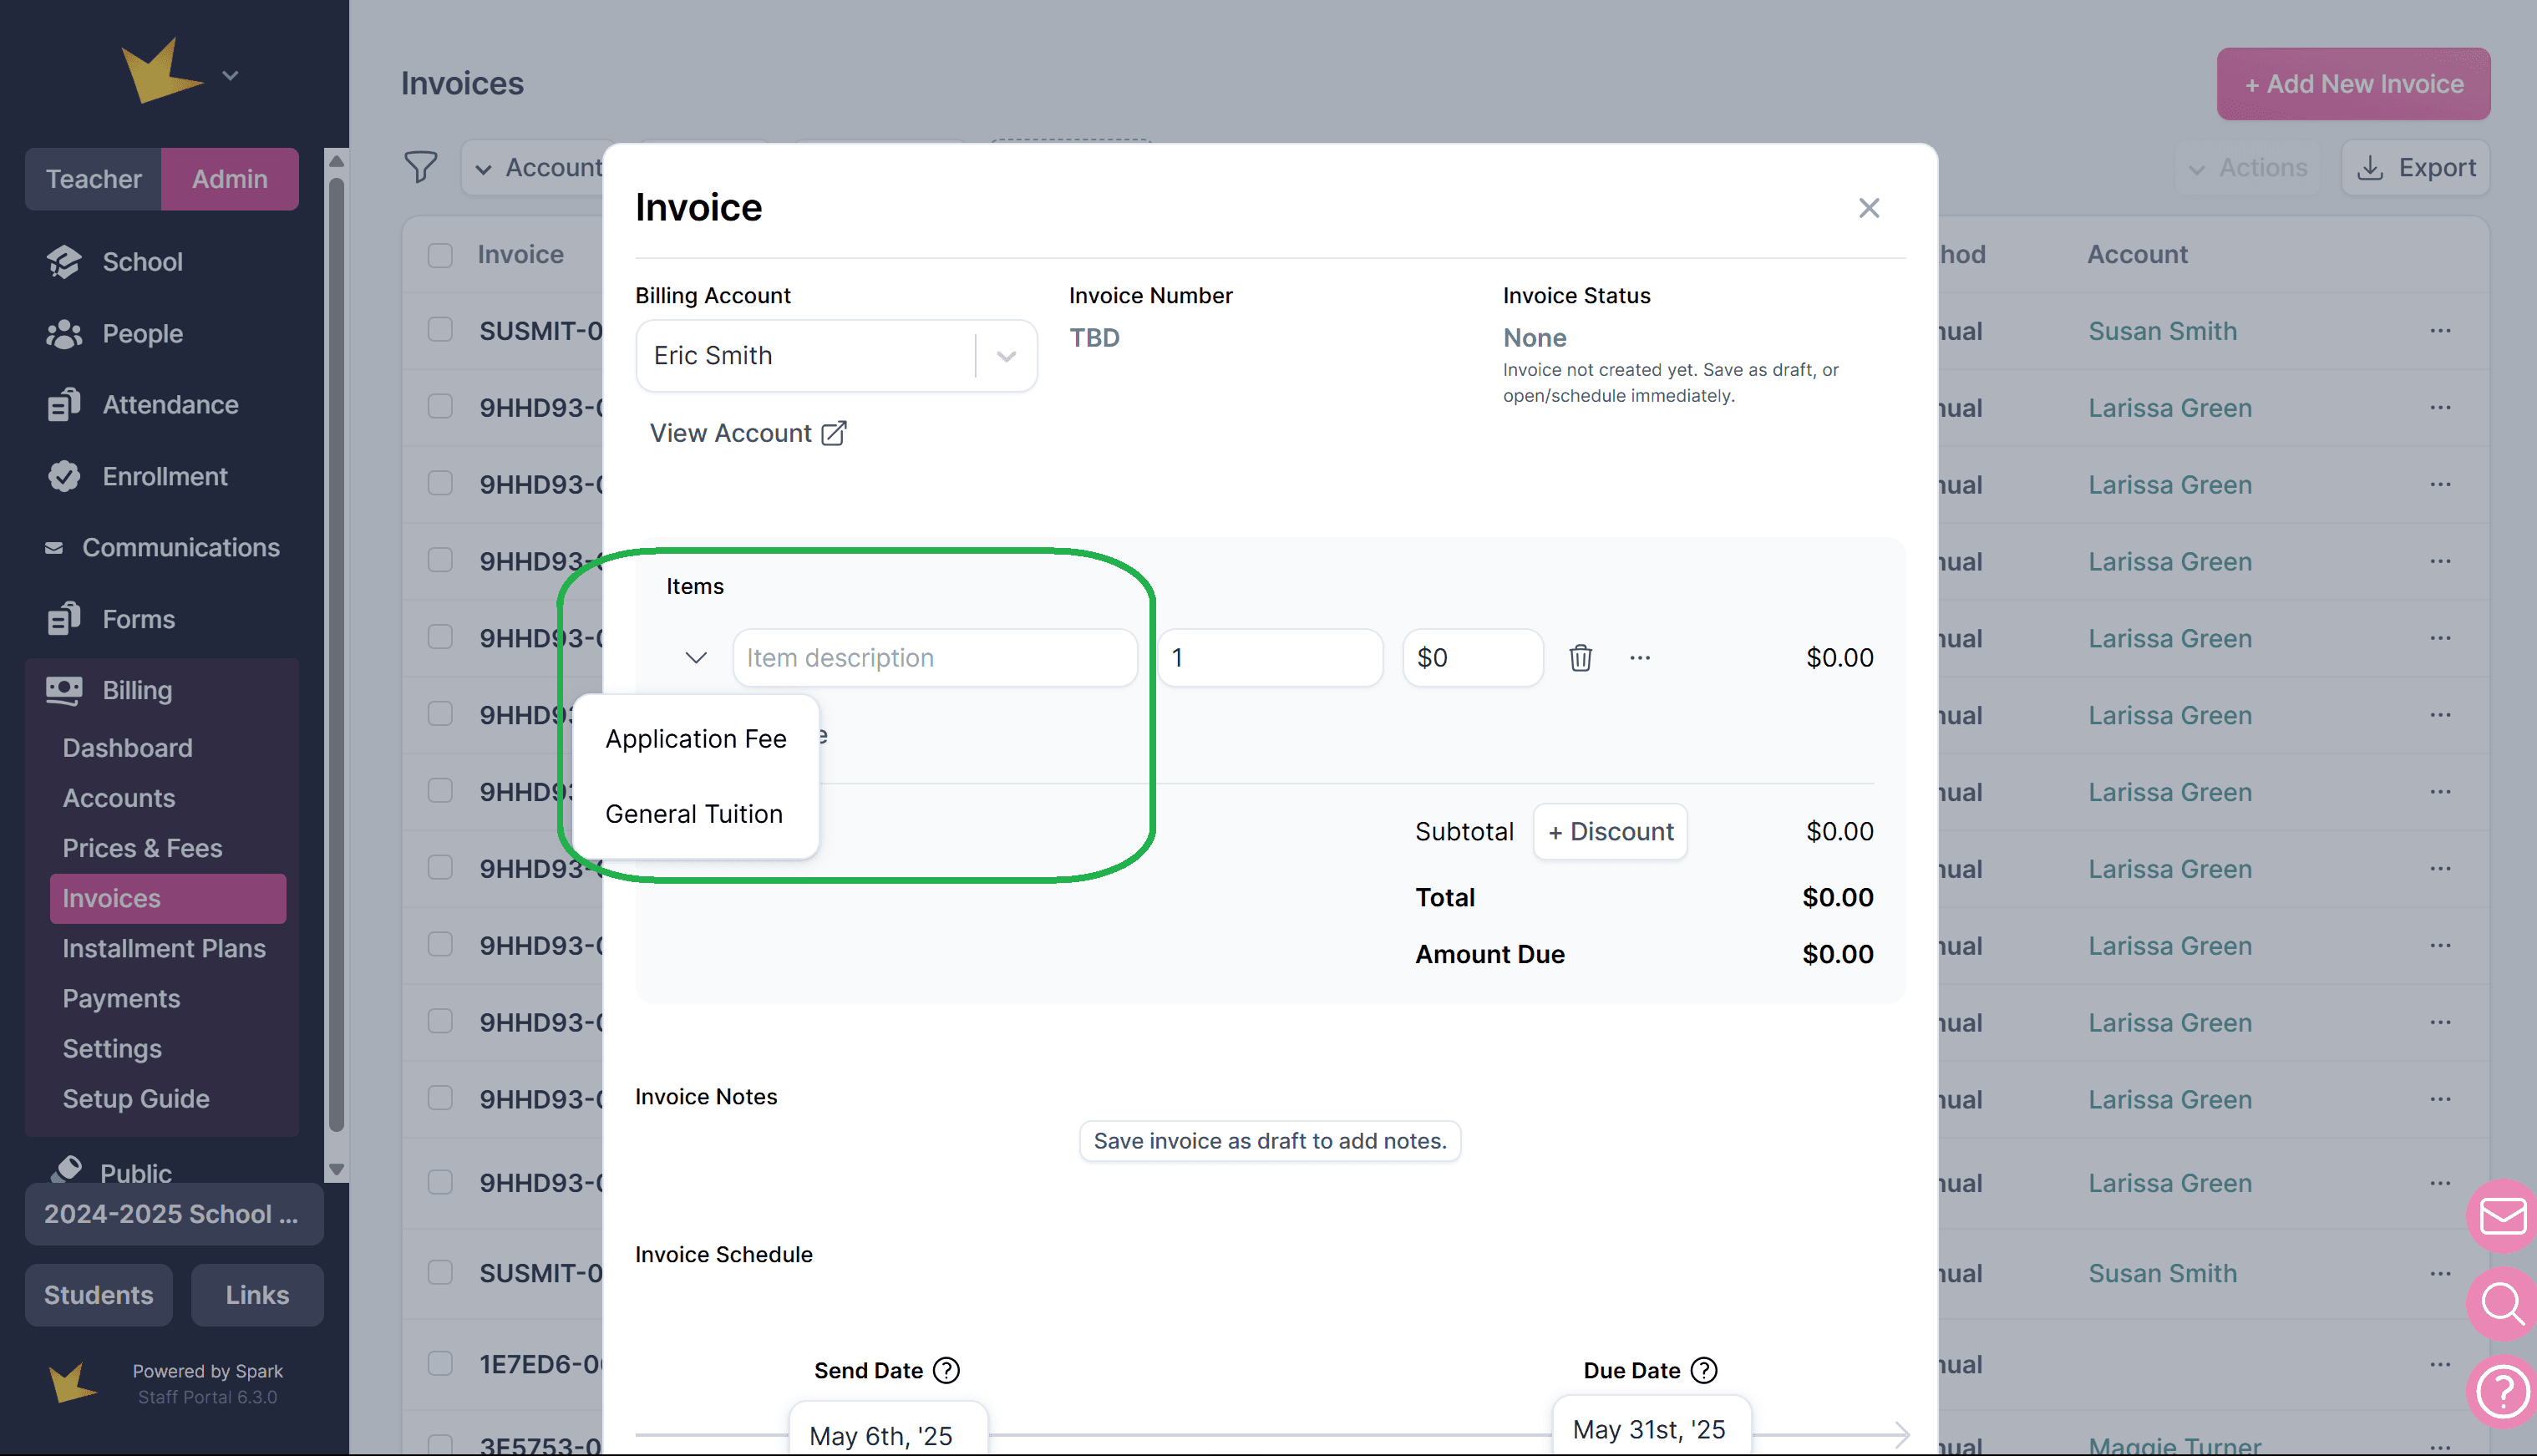Check the first SUSMIT-0 invoice row
The height and width of the screenshot is (1456, 2537).
(x=440, y=330)
